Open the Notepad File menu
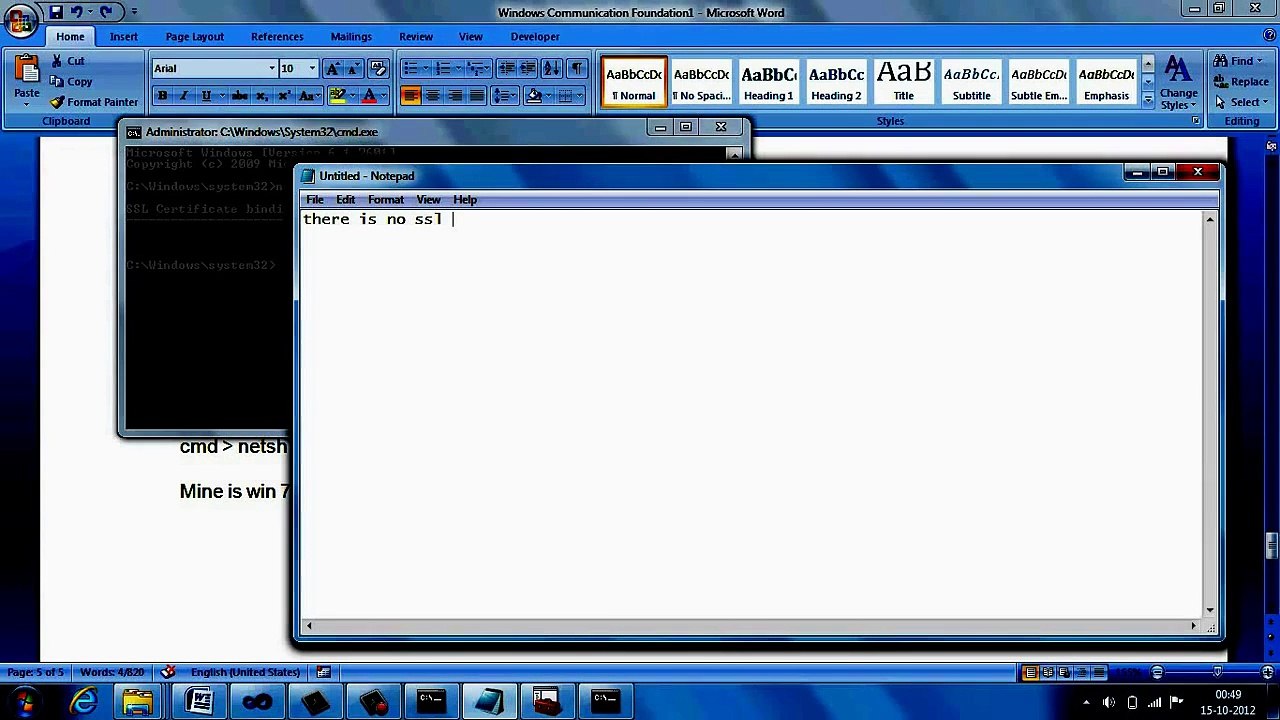The width and height of the screenshot is (1280, 720). [315, 200]
